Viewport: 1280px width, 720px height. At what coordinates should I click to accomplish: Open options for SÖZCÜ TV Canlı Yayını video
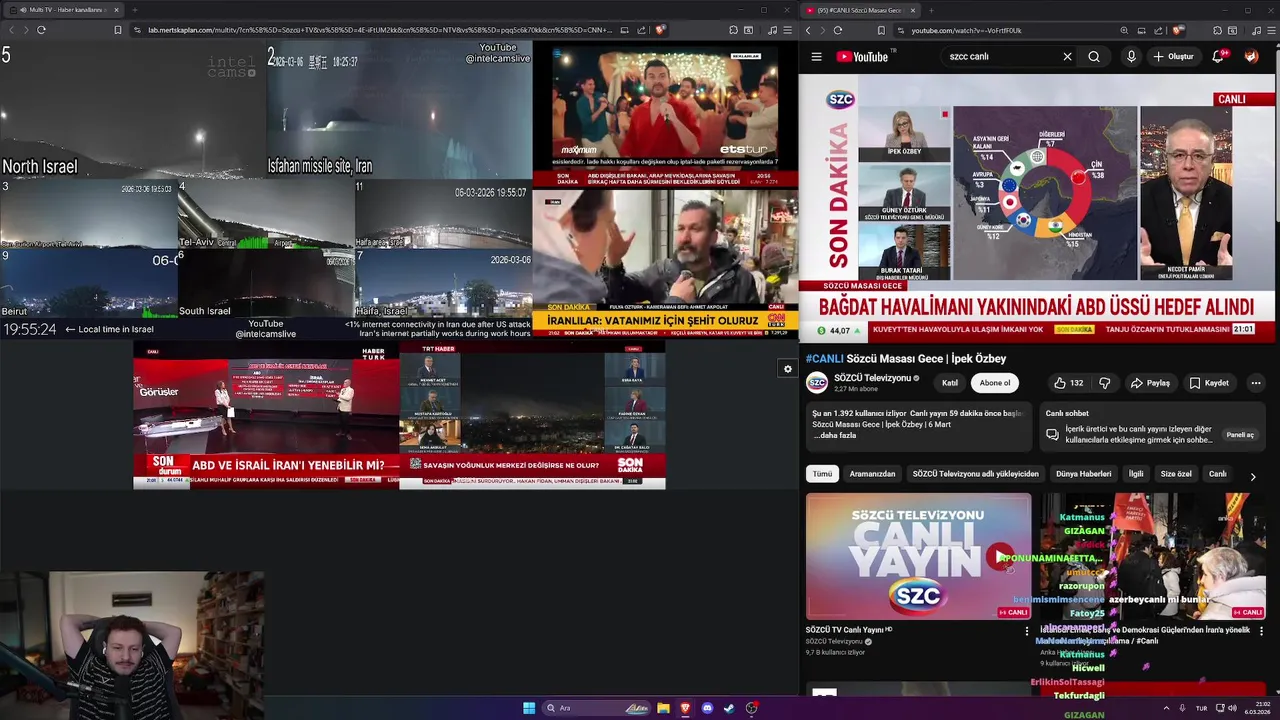(1026, 631)
